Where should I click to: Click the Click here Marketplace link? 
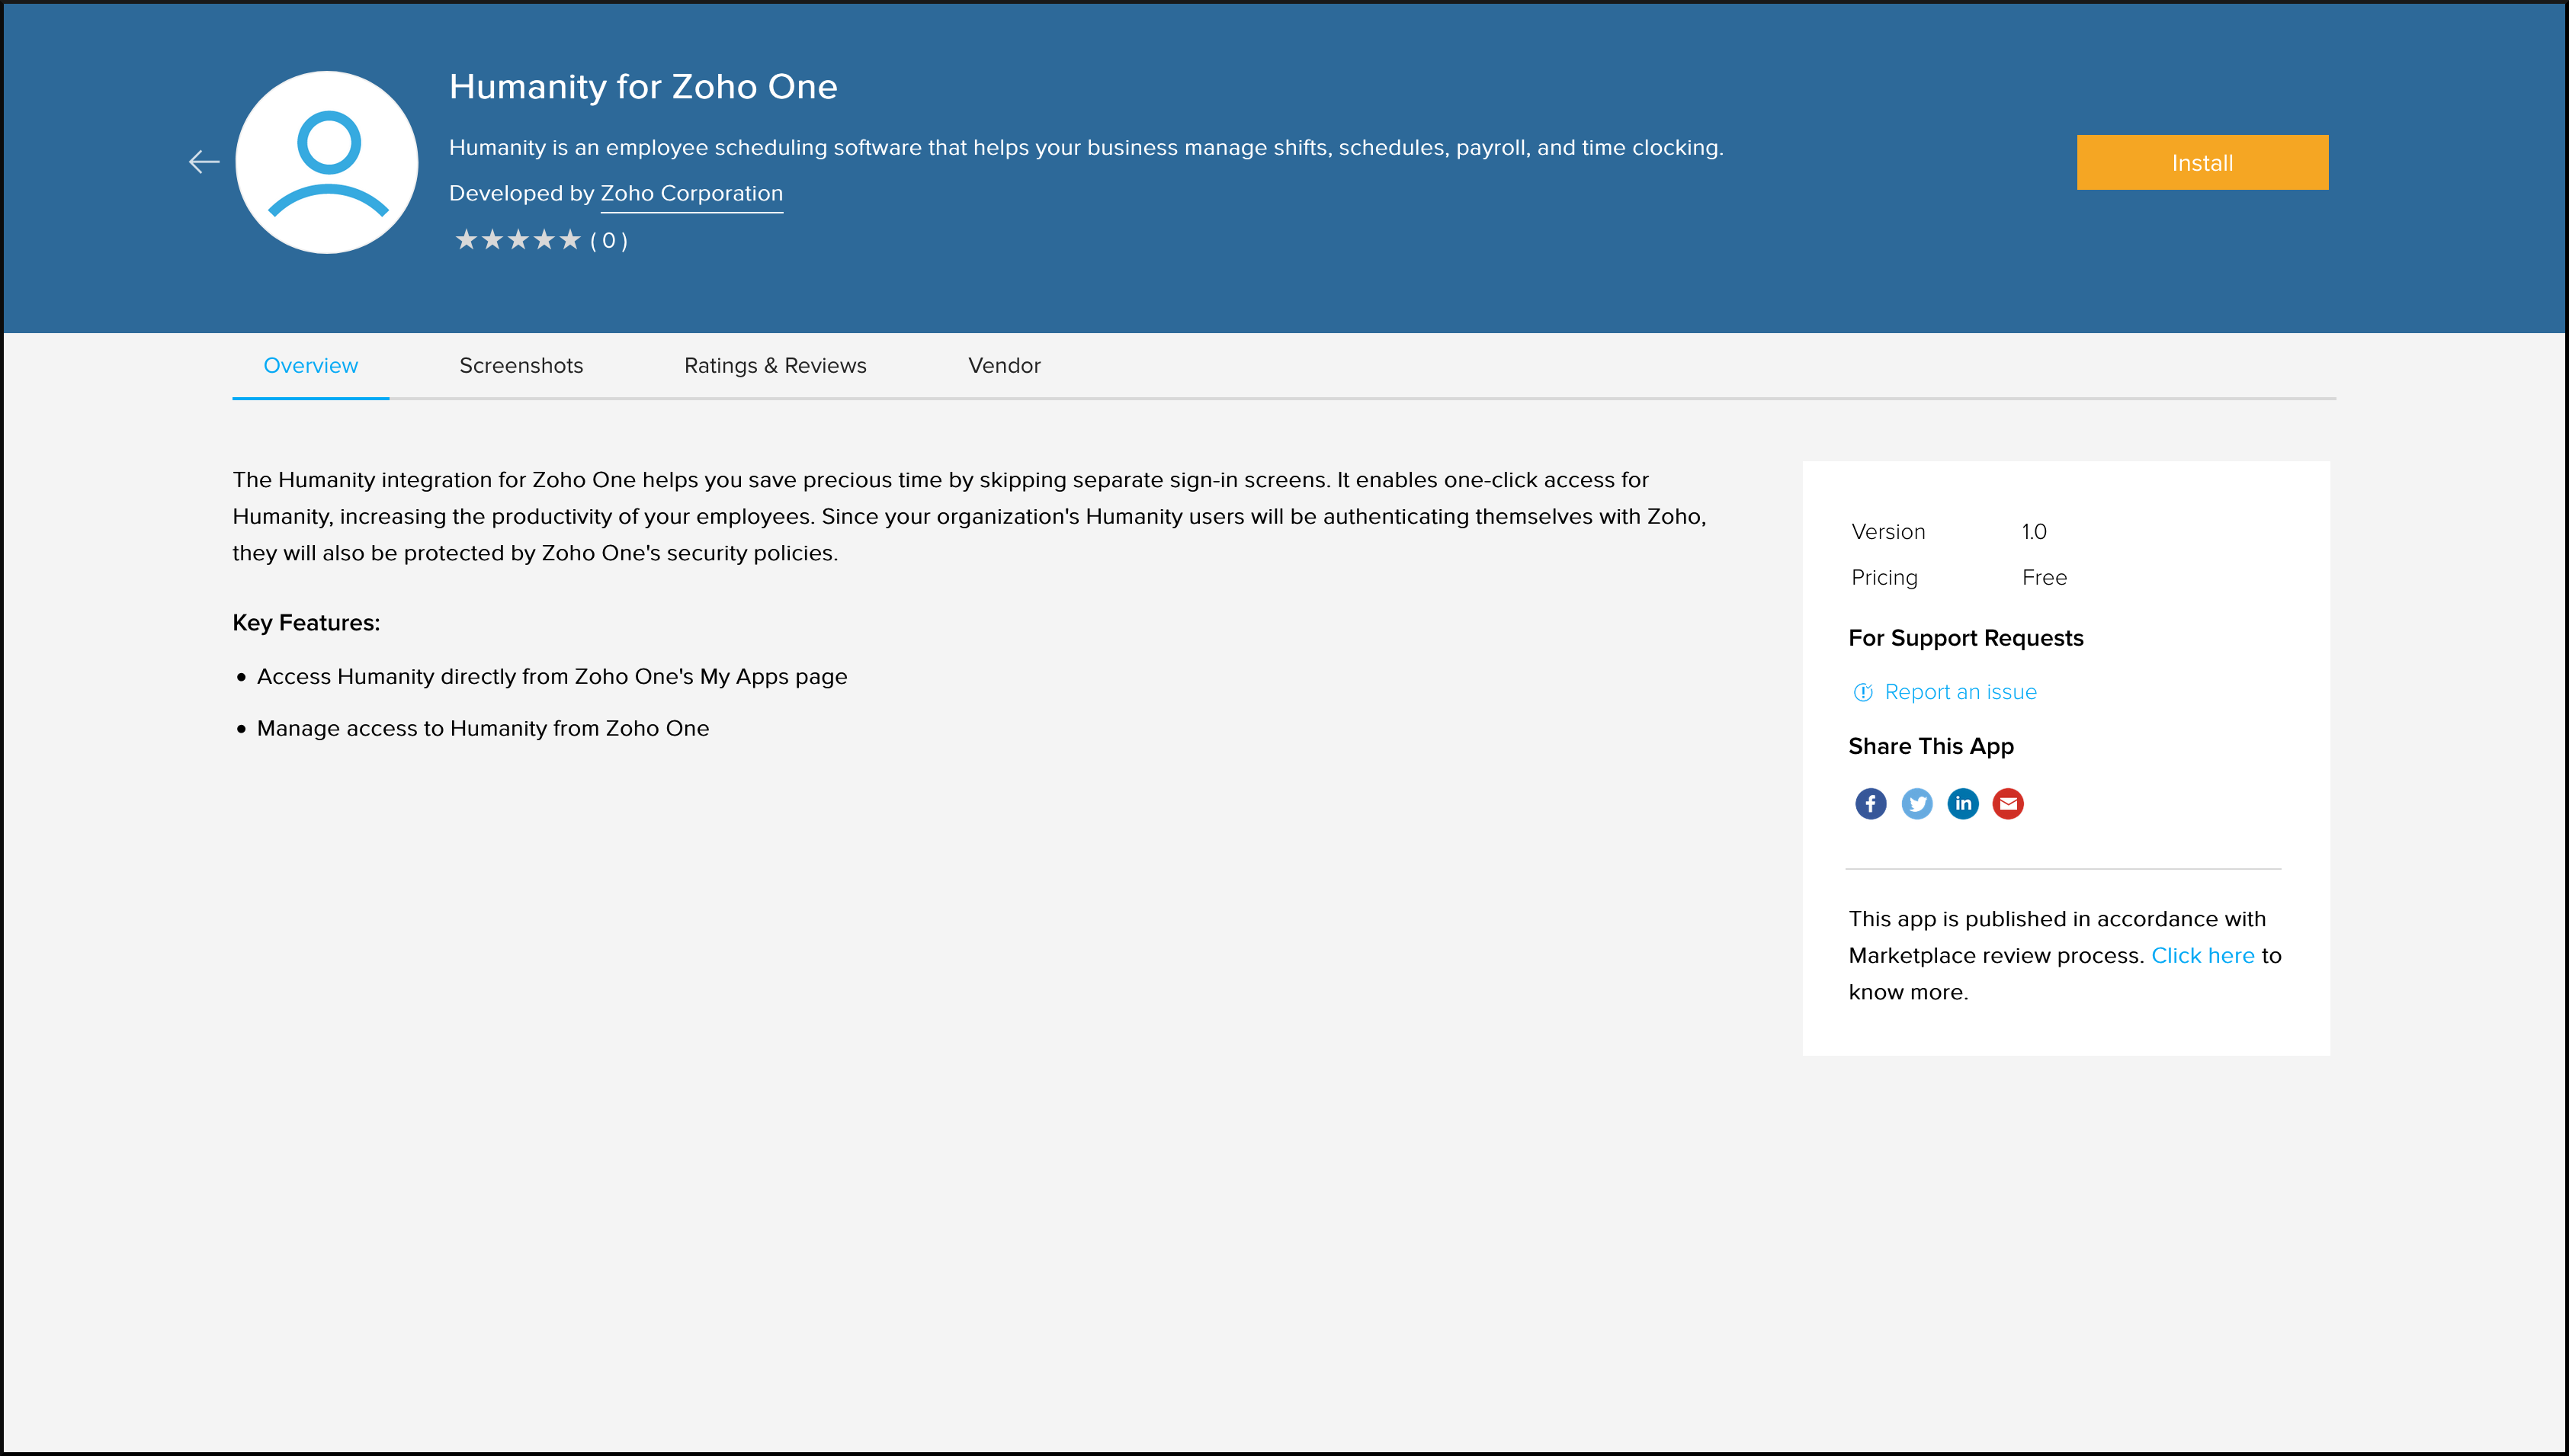(2202, 954)
